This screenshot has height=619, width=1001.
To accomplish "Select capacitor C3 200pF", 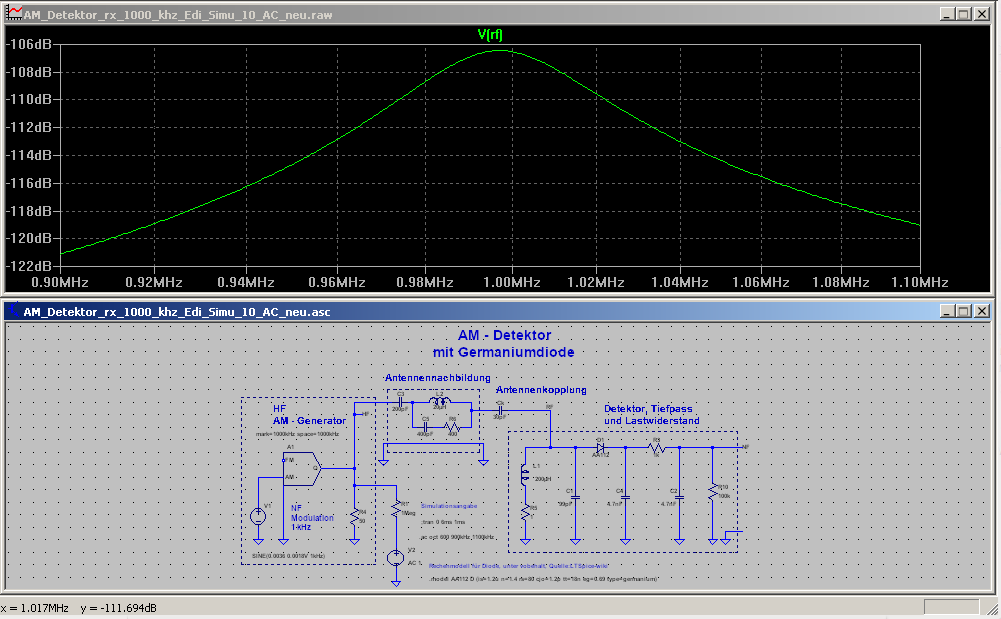I will point(401,402).
